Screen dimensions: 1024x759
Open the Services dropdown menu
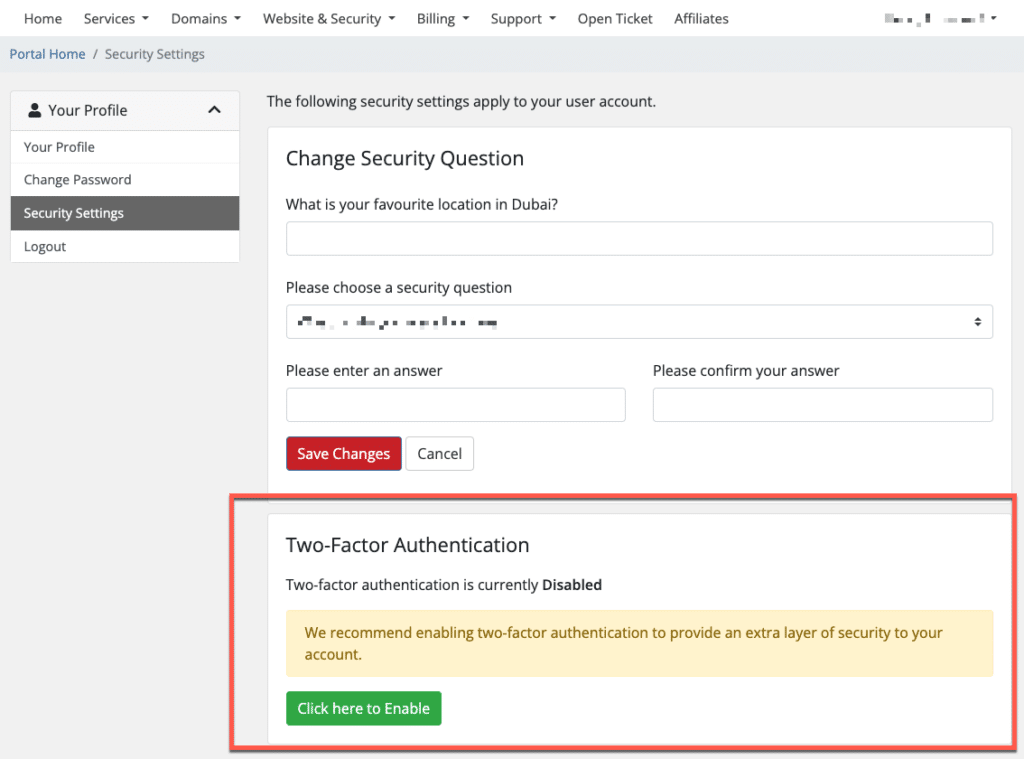click(x=116, y=18)
